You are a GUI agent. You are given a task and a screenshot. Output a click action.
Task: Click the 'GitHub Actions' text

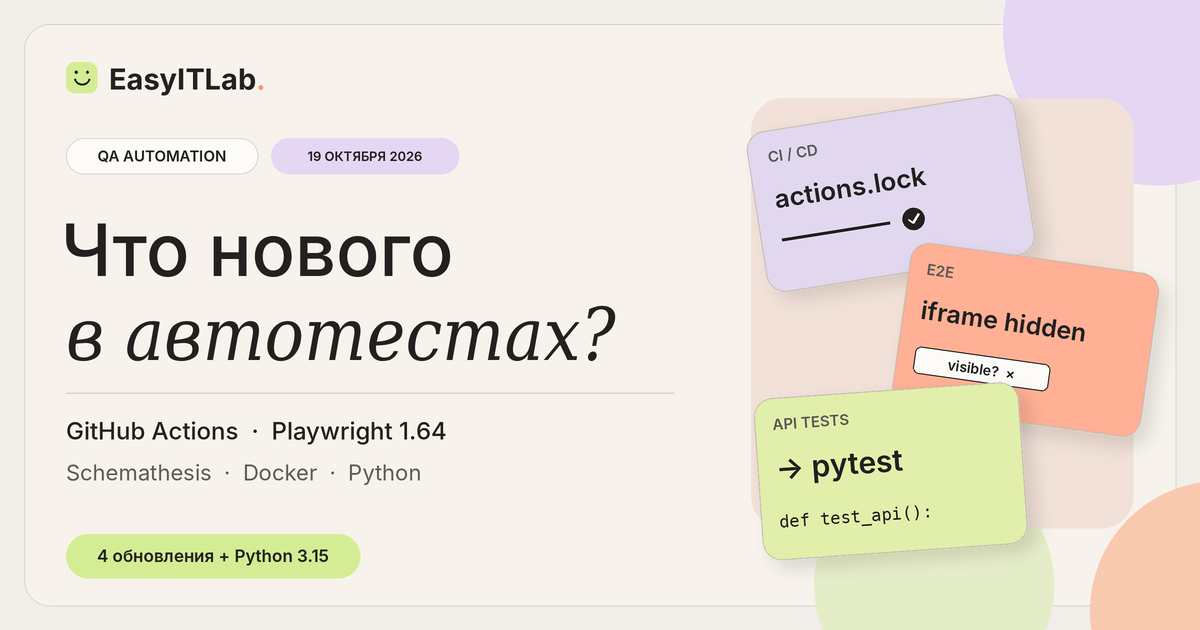click(x=152, y=432)
